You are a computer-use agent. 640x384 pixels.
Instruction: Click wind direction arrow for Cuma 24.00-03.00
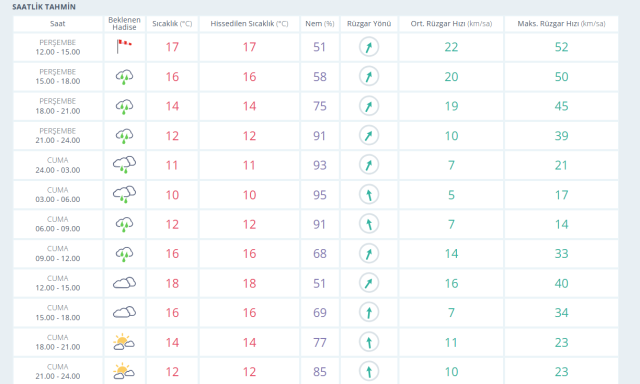point(369,165)
